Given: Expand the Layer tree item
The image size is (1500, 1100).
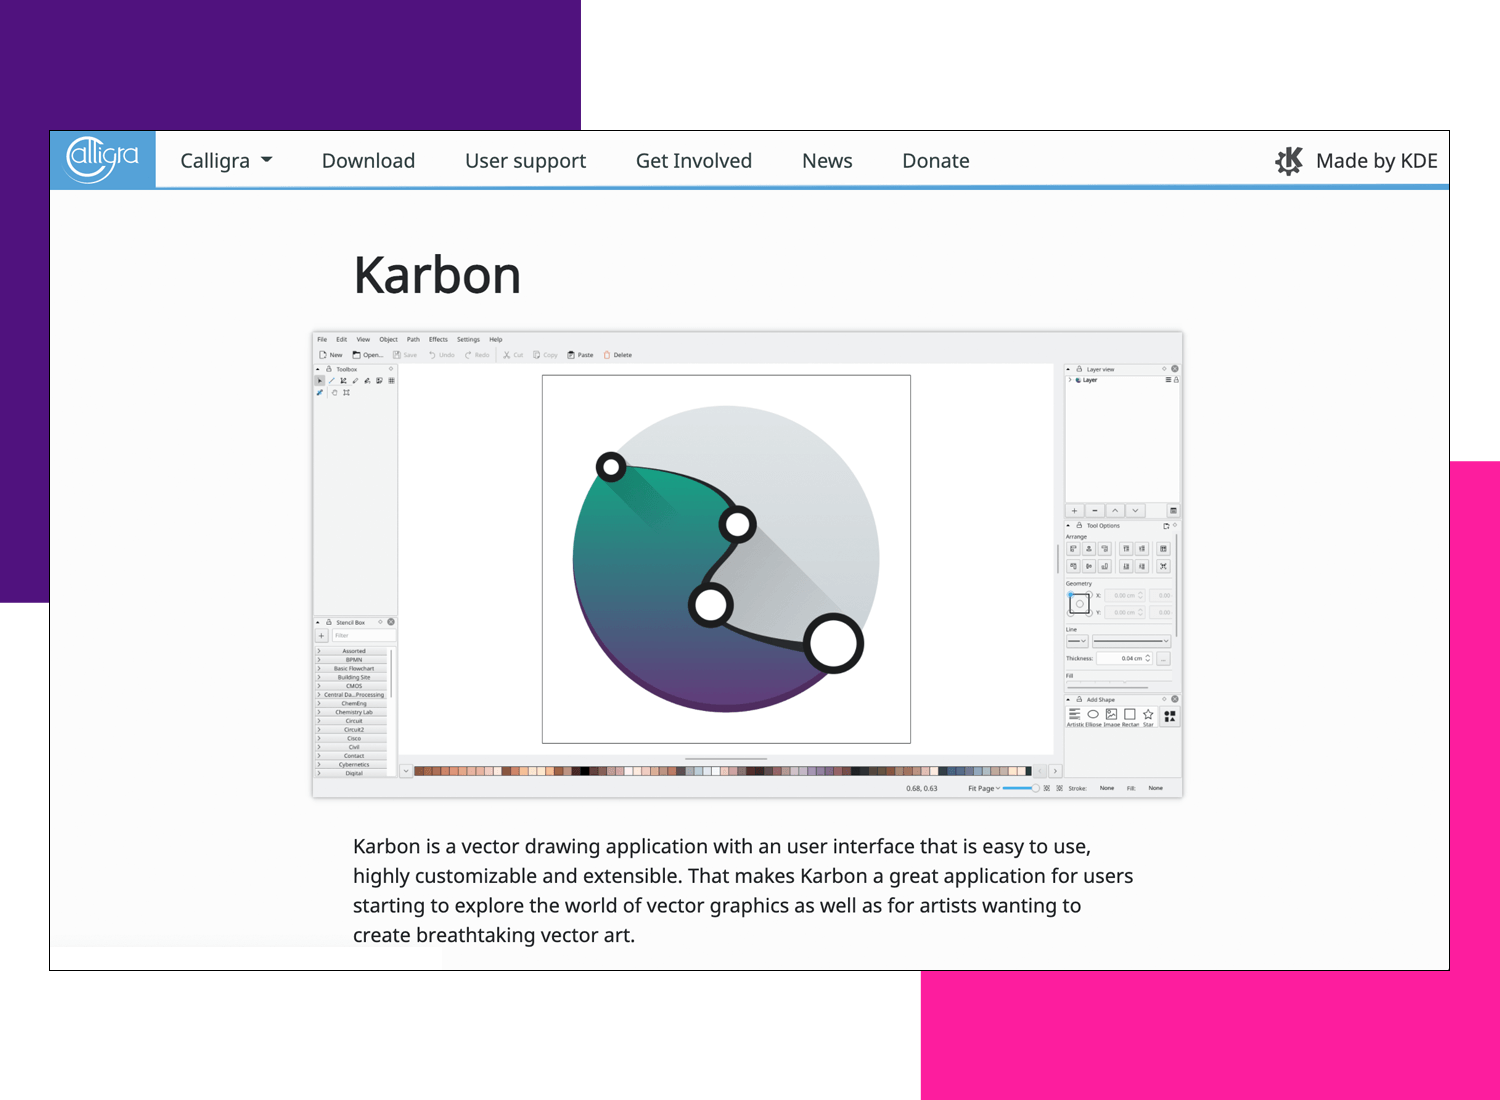Looking at the screenshot, I should [1070, 380].
